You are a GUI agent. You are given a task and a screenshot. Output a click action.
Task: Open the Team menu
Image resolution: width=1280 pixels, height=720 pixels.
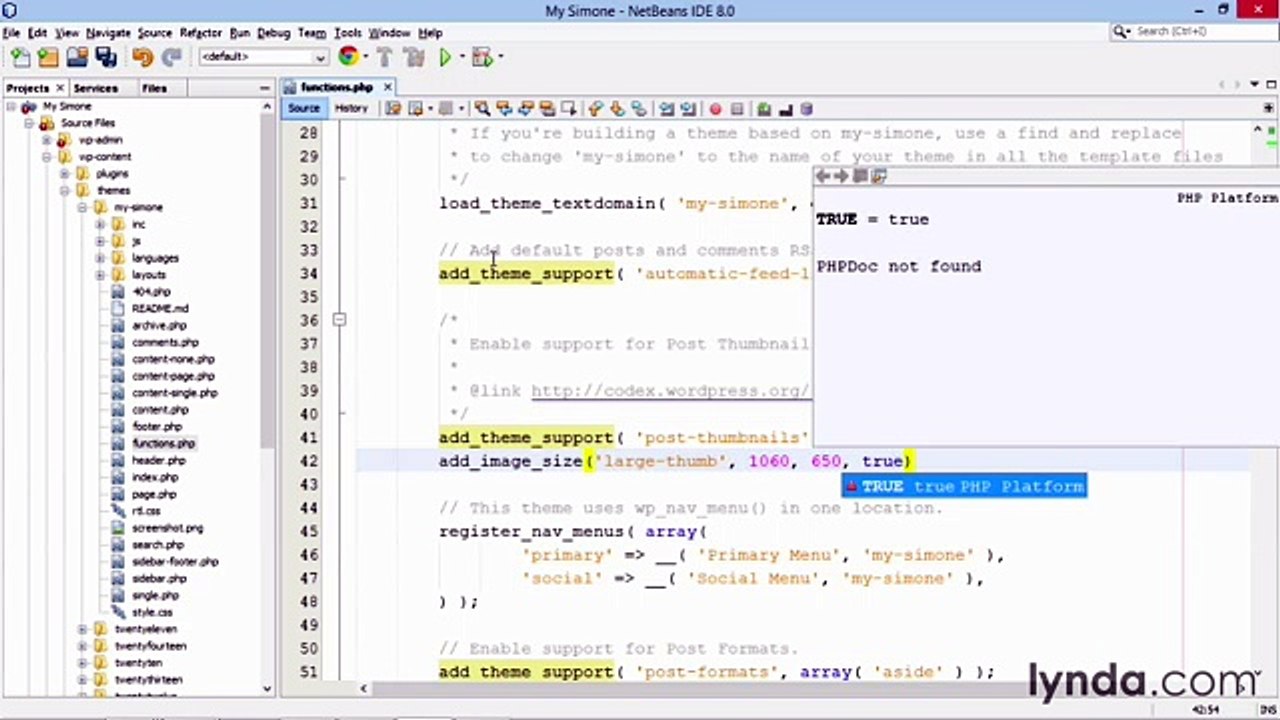click(x=312, y=33)
